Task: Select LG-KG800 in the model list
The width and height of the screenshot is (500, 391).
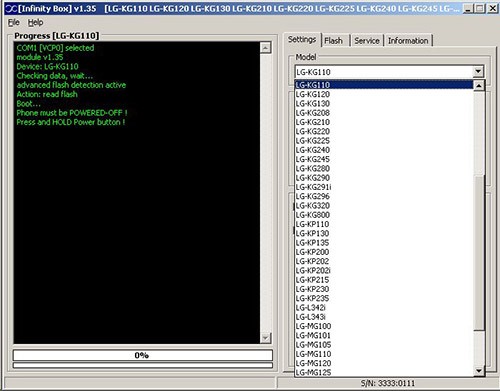Action: point(384,215)
